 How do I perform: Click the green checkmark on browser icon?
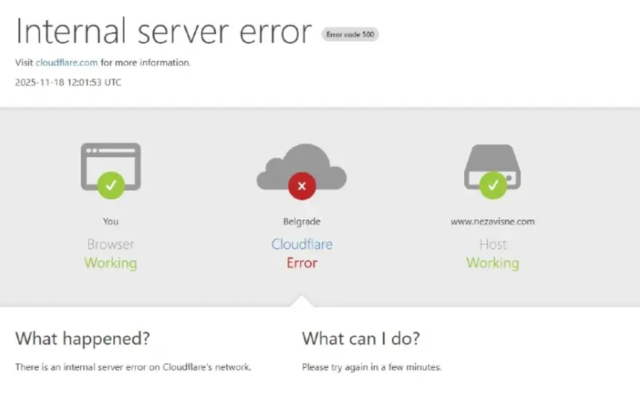pos(110,185)
